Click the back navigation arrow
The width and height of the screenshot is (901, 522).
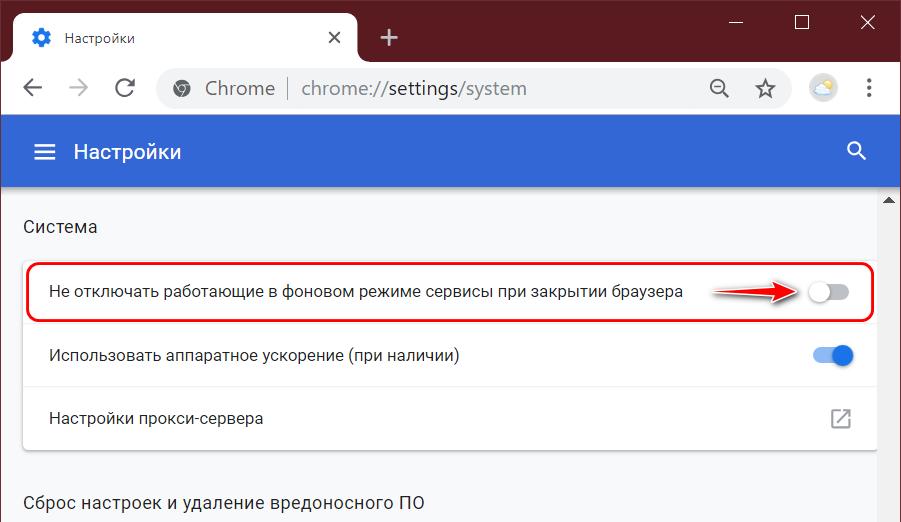(x=32, y=88)
